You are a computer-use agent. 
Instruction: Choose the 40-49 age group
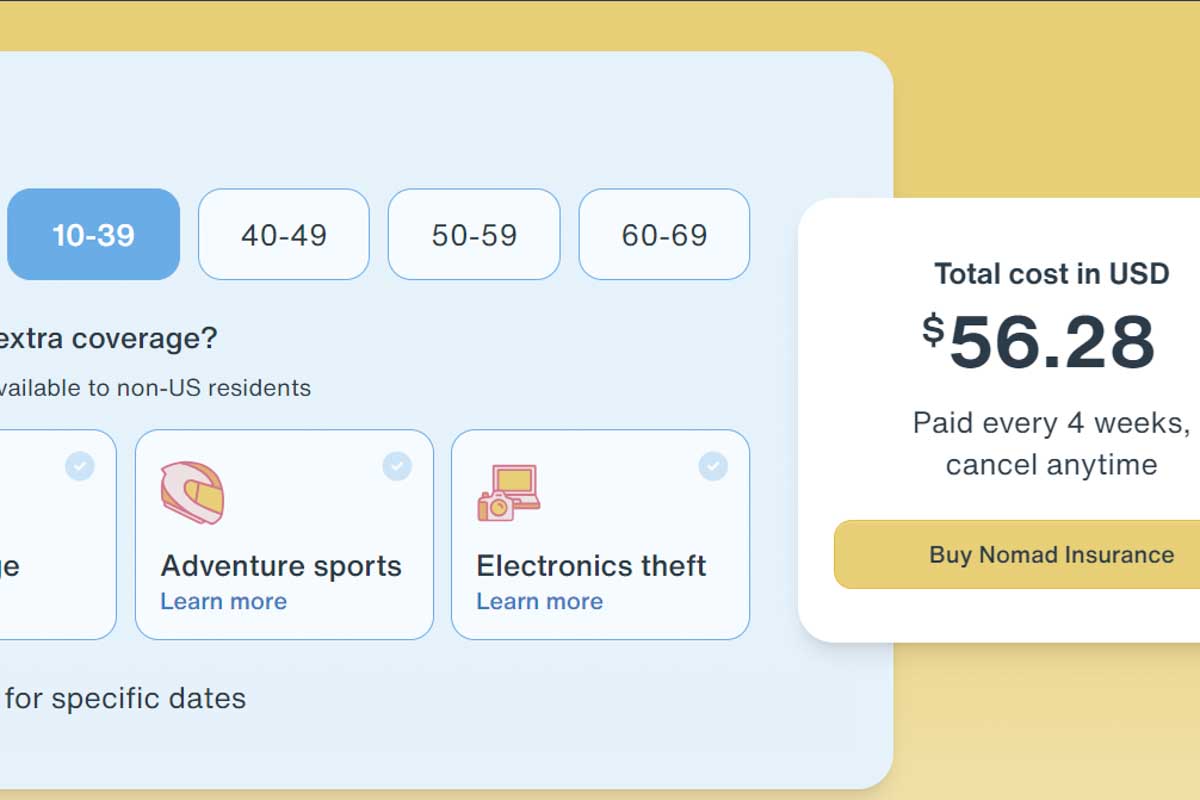click(x=284, y=235)
